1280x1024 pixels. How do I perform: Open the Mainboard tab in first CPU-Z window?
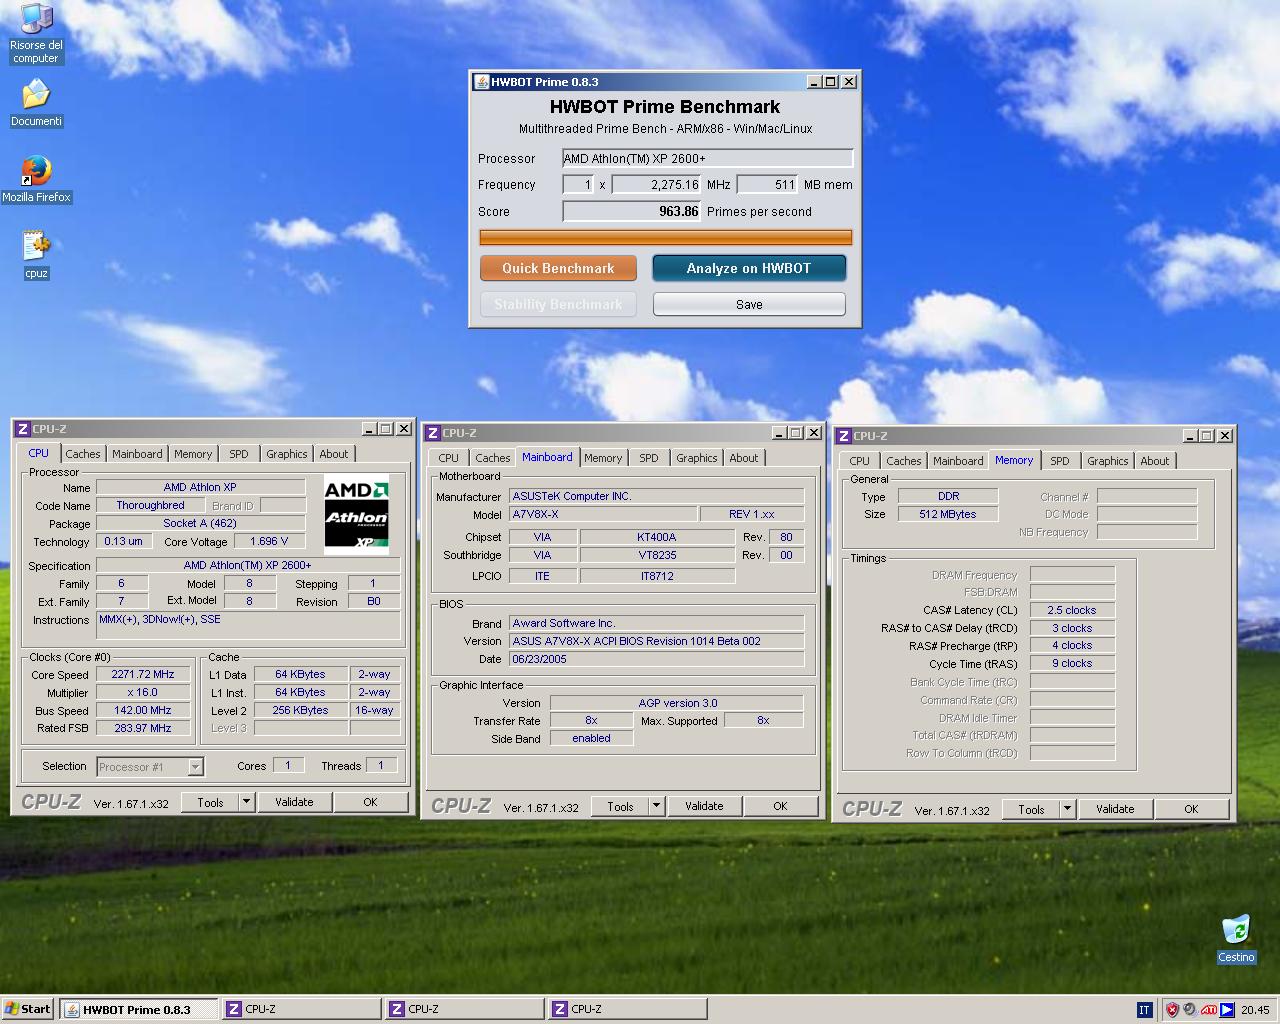(x=137, y=454)
